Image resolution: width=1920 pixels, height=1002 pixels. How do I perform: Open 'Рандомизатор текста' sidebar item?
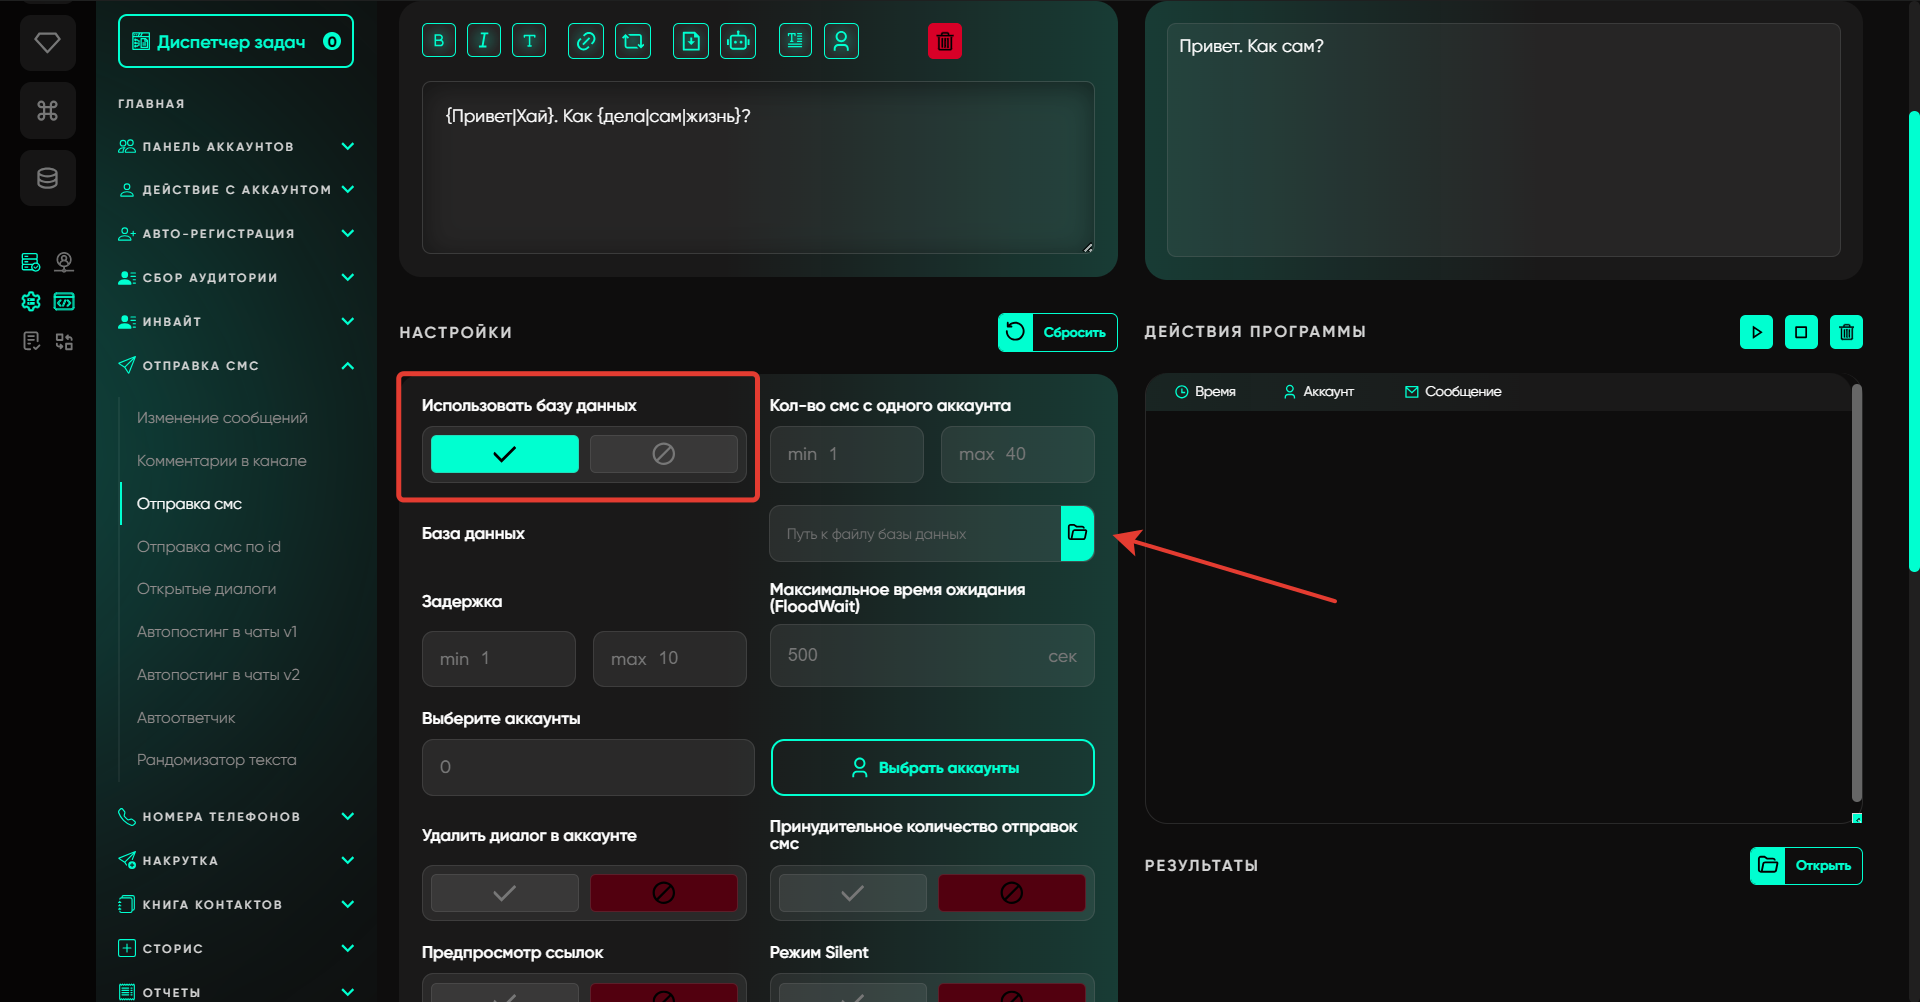[x=216, y=760]
